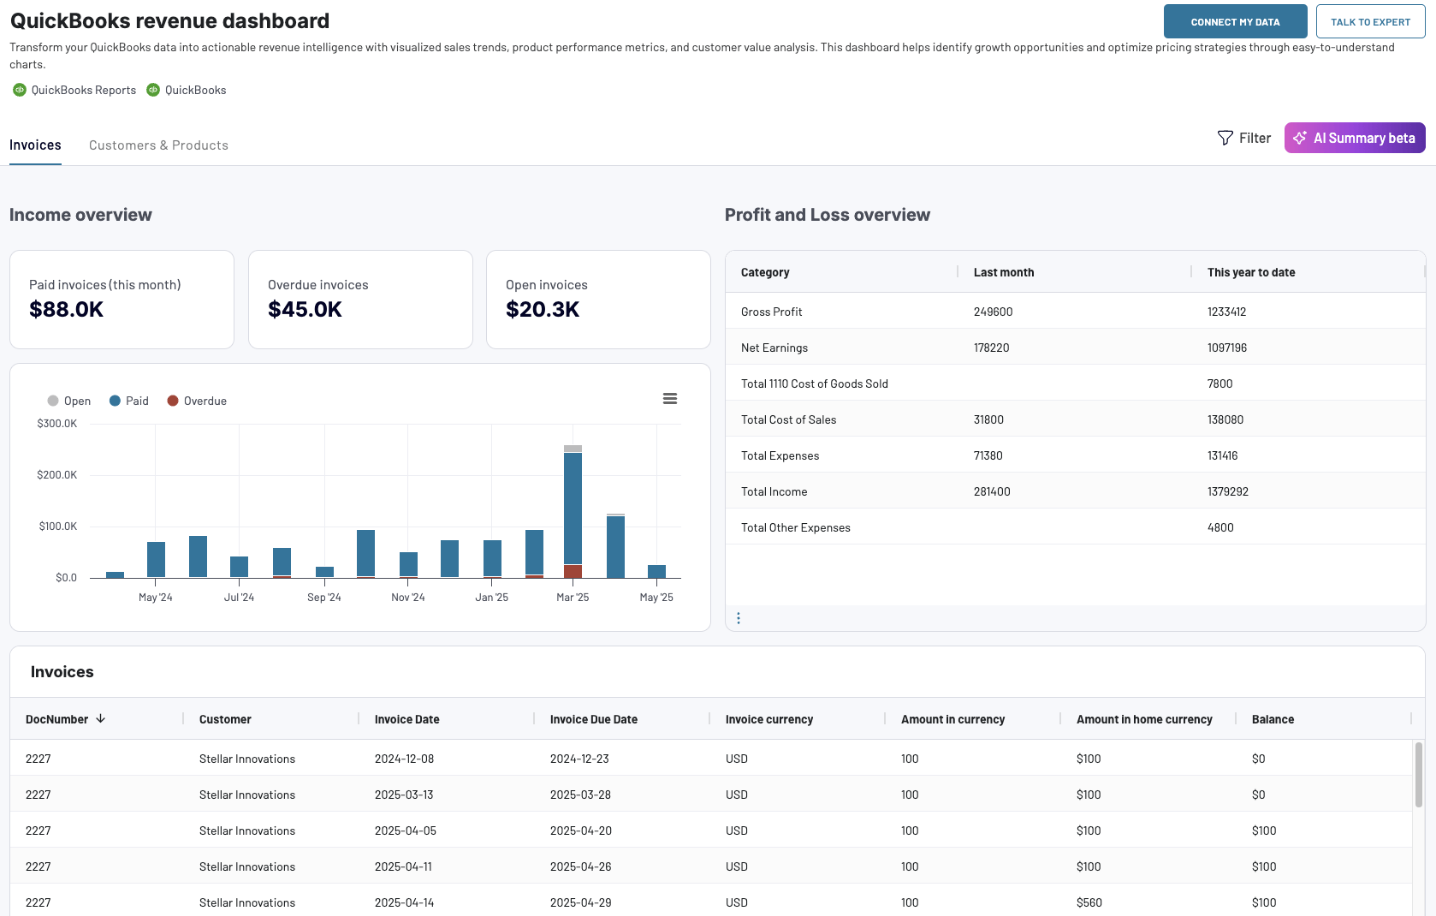This screenshot has height=916, width=1436.
Task: Expand the chart's export options menu
Action: click(669, 398)
